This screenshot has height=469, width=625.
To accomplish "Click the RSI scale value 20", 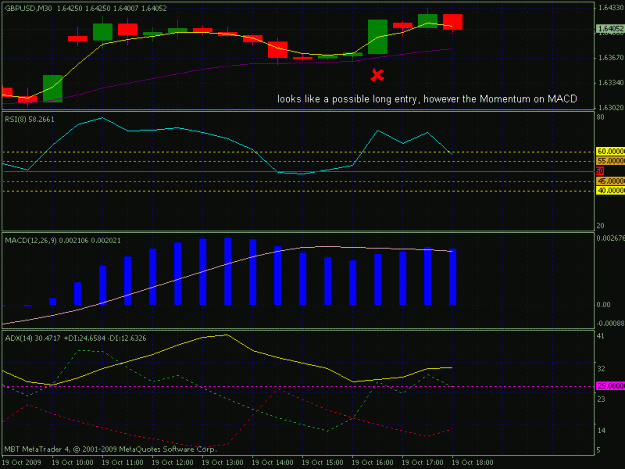I will pyautogui.click(x=600, y=226).
